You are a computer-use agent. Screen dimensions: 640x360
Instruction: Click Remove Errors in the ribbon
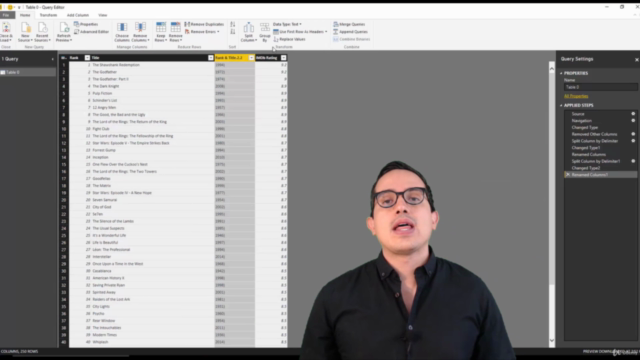pyautogui.click(x=202, y=32)
